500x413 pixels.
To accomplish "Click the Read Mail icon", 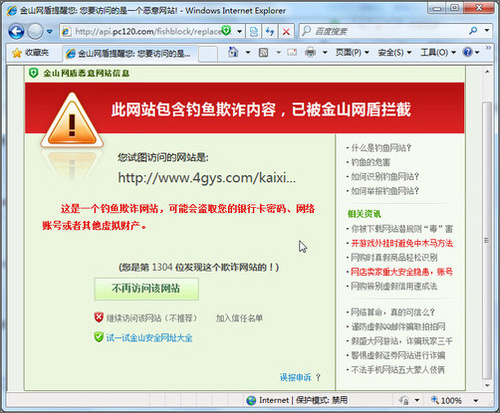I will pyautogui.click(x=292, y=52).
